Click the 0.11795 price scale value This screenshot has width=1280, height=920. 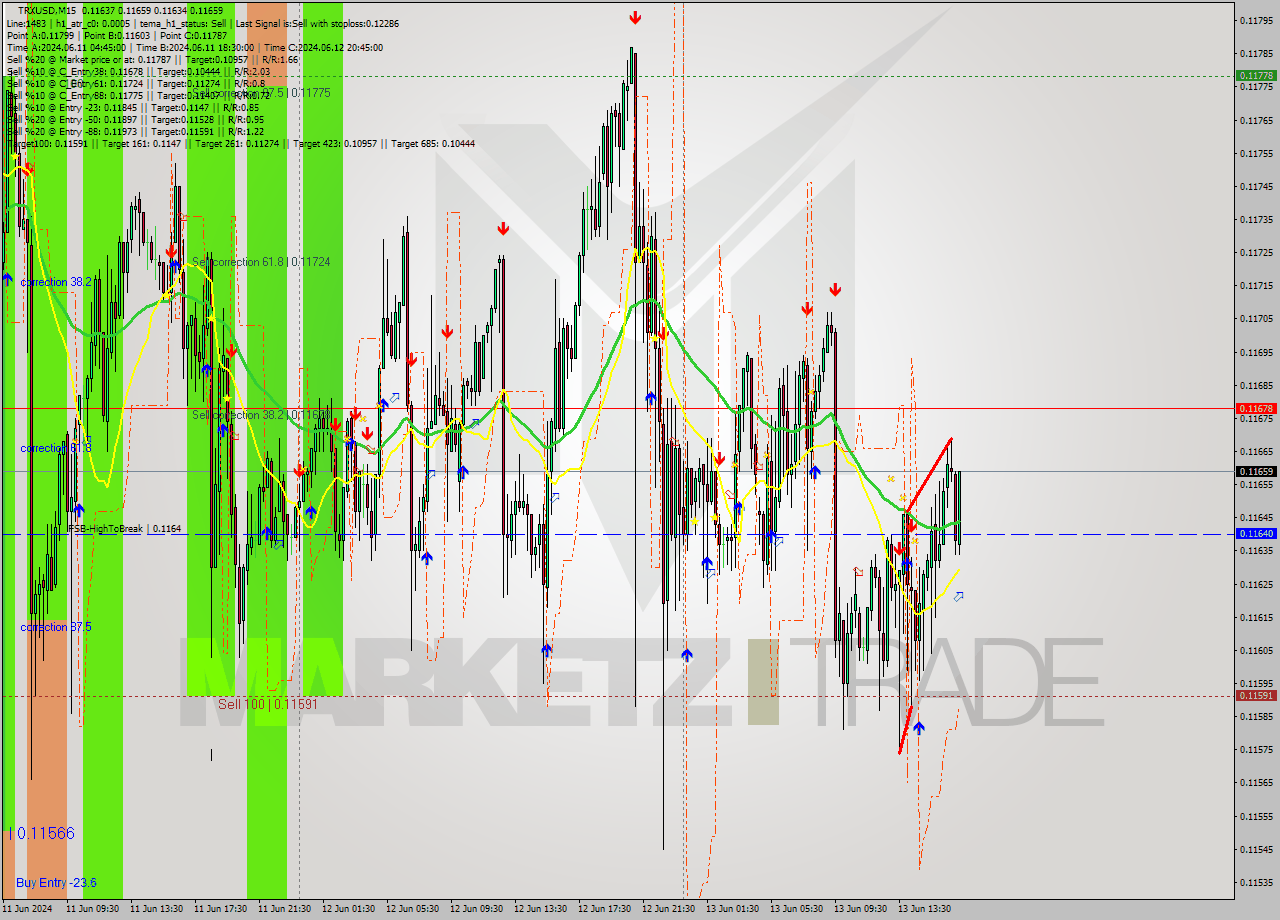click(x=1256, y=20)
